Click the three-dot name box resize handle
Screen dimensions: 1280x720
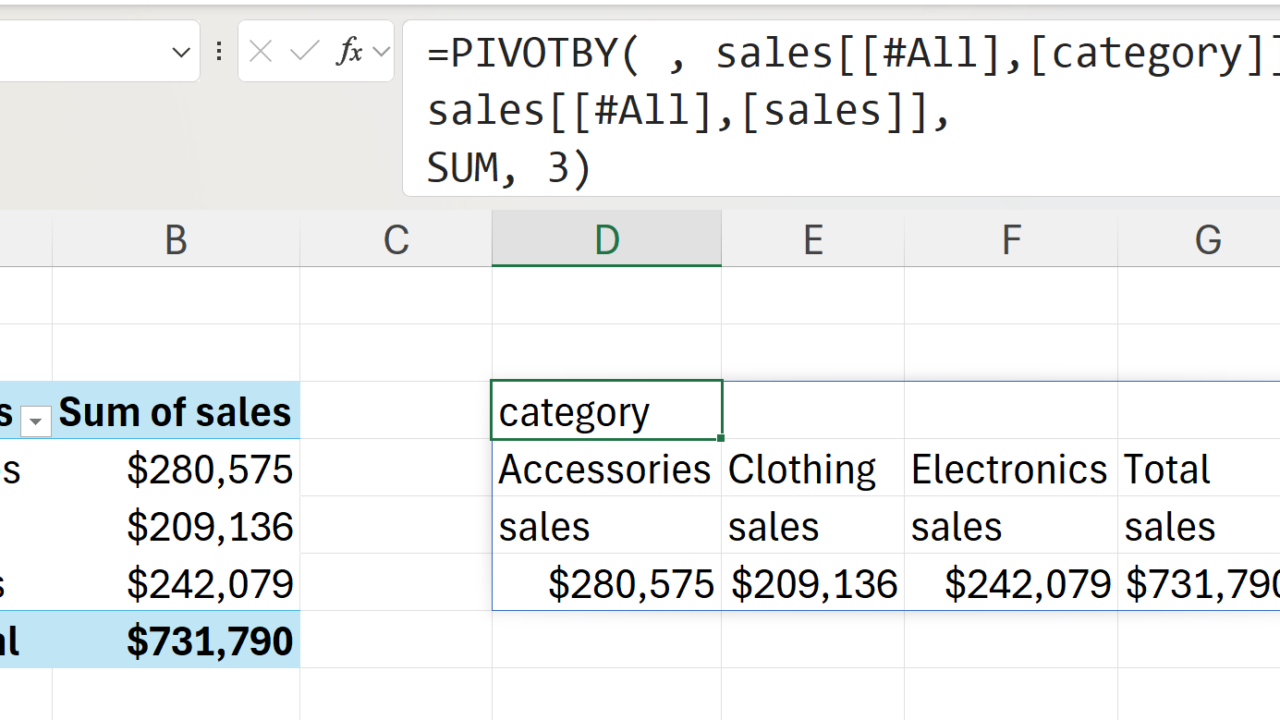click(219, 52)
